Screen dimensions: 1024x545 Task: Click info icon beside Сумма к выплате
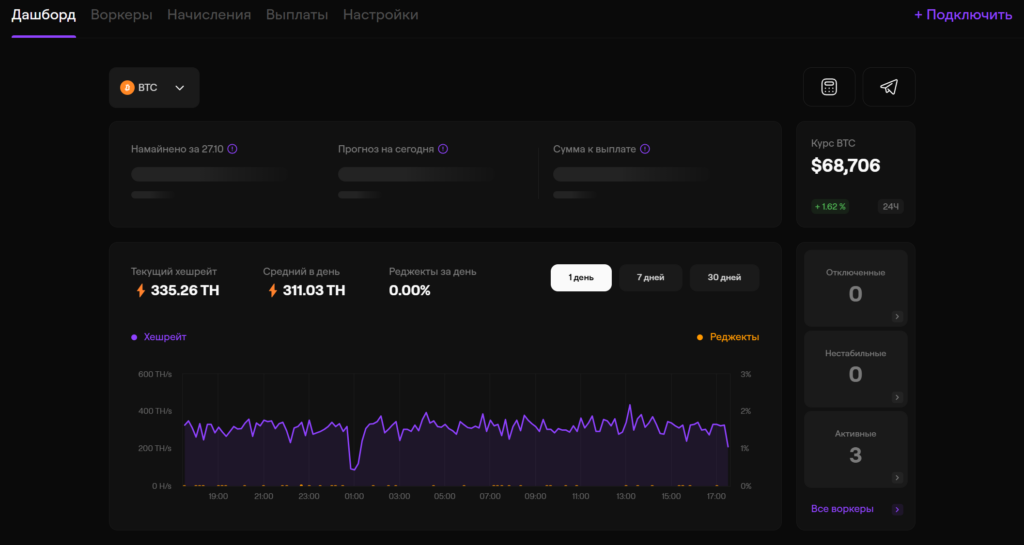(x=645, y=149)
